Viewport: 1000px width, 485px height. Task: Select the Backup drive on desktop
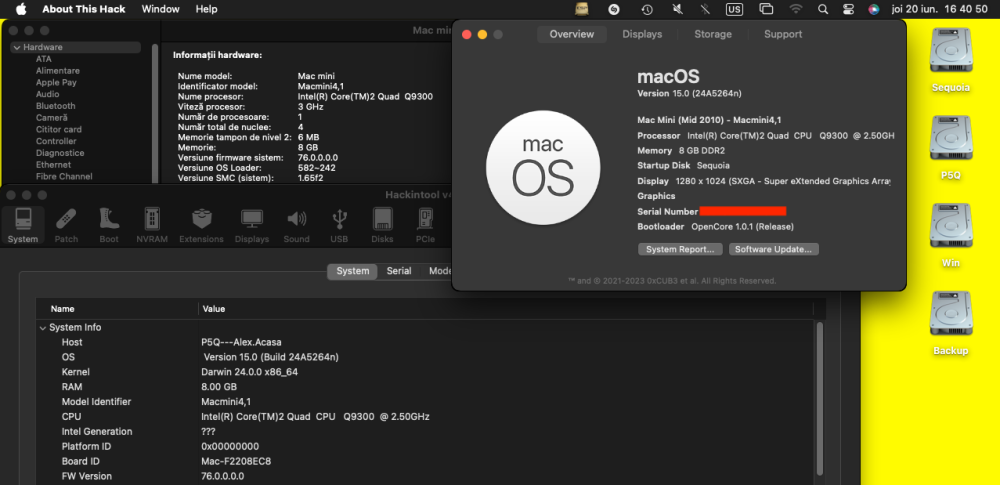(x=950, y=324)
